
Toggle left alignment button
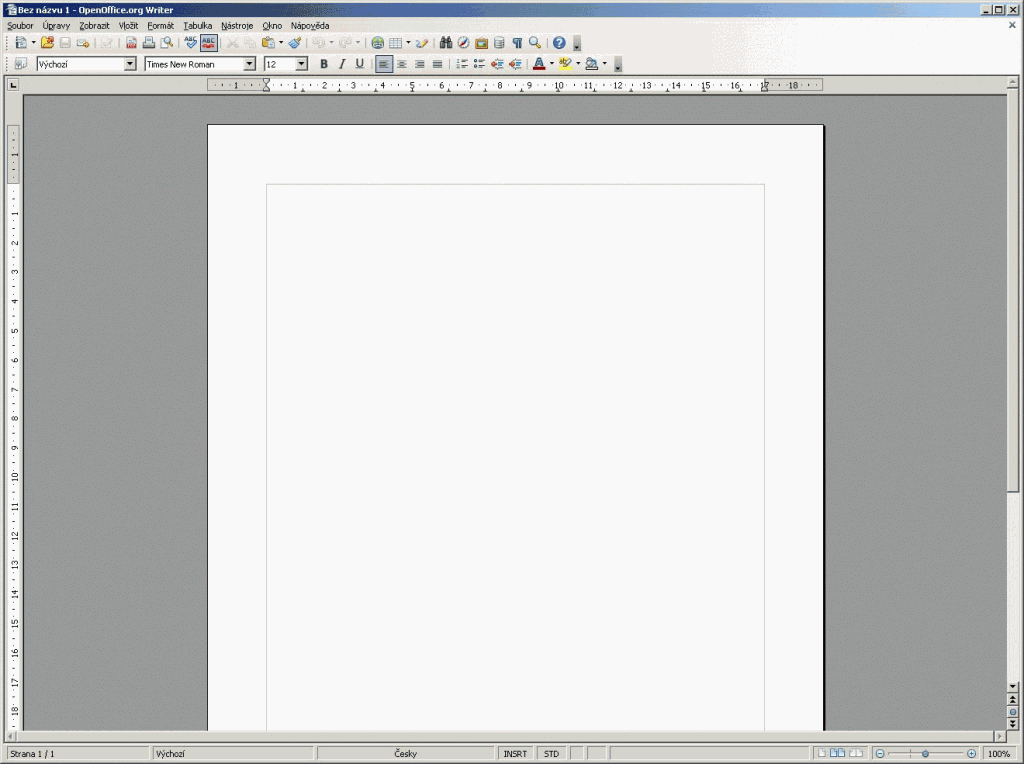click(x=384, y=64)
